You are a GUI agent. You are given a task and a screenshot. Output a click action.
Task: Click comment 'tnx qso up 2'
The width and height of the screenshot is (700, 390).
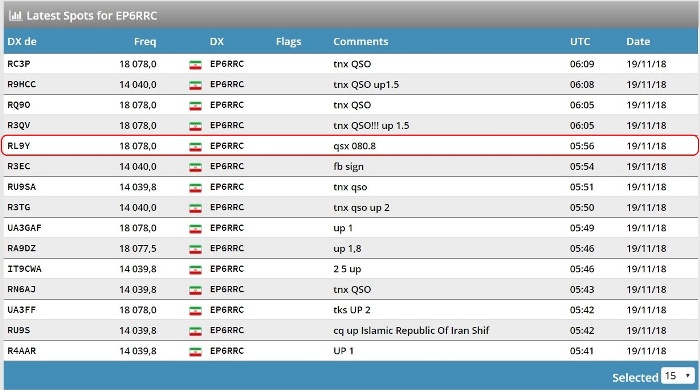(x=361, y=207)
